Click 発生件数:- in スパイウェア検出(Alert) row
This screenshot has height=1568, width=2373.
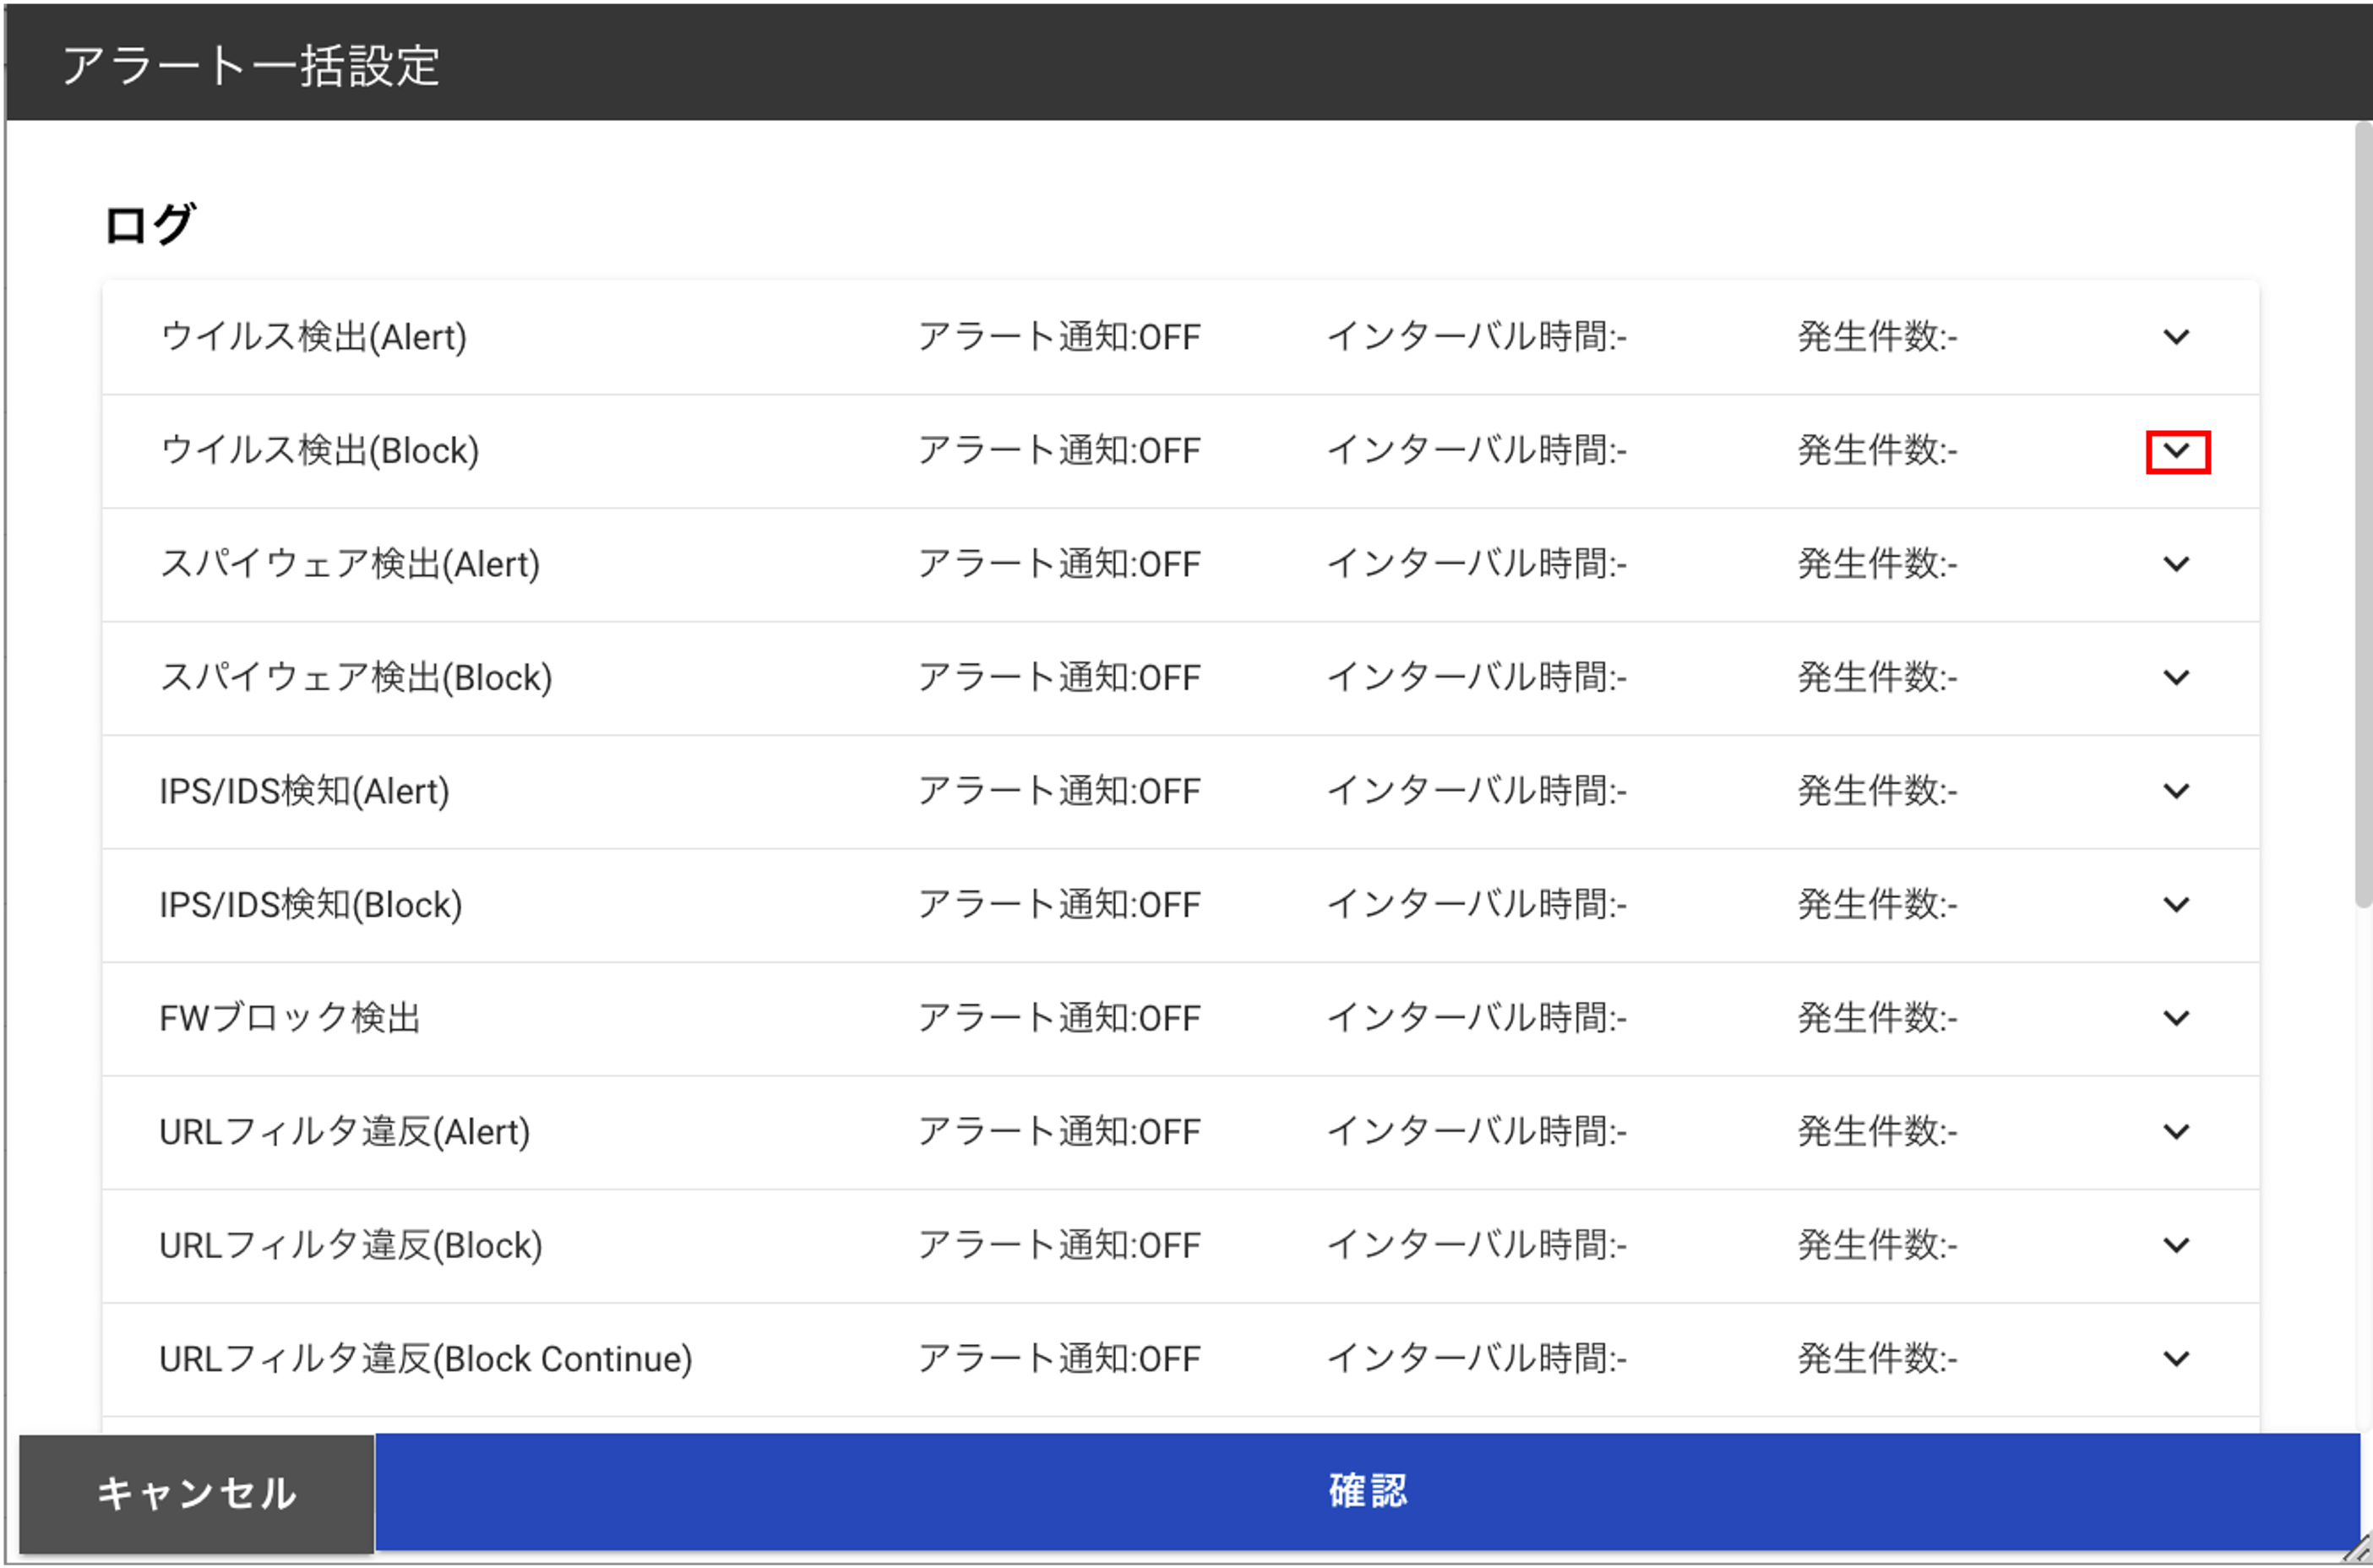(x=1877, y=564)
